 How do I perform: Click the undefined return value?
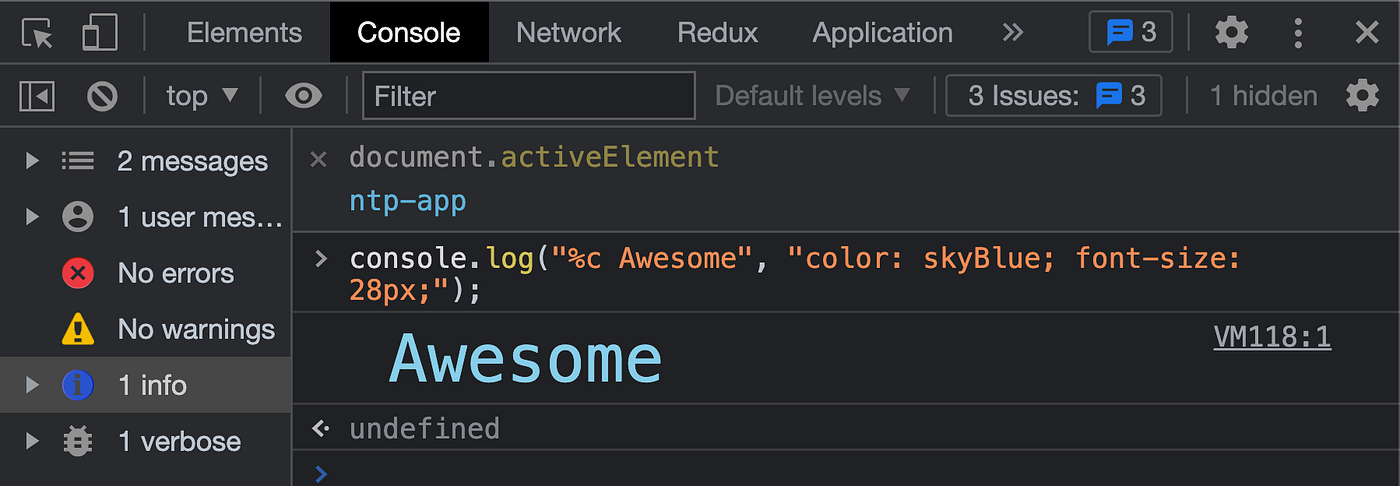coord(424,429)
